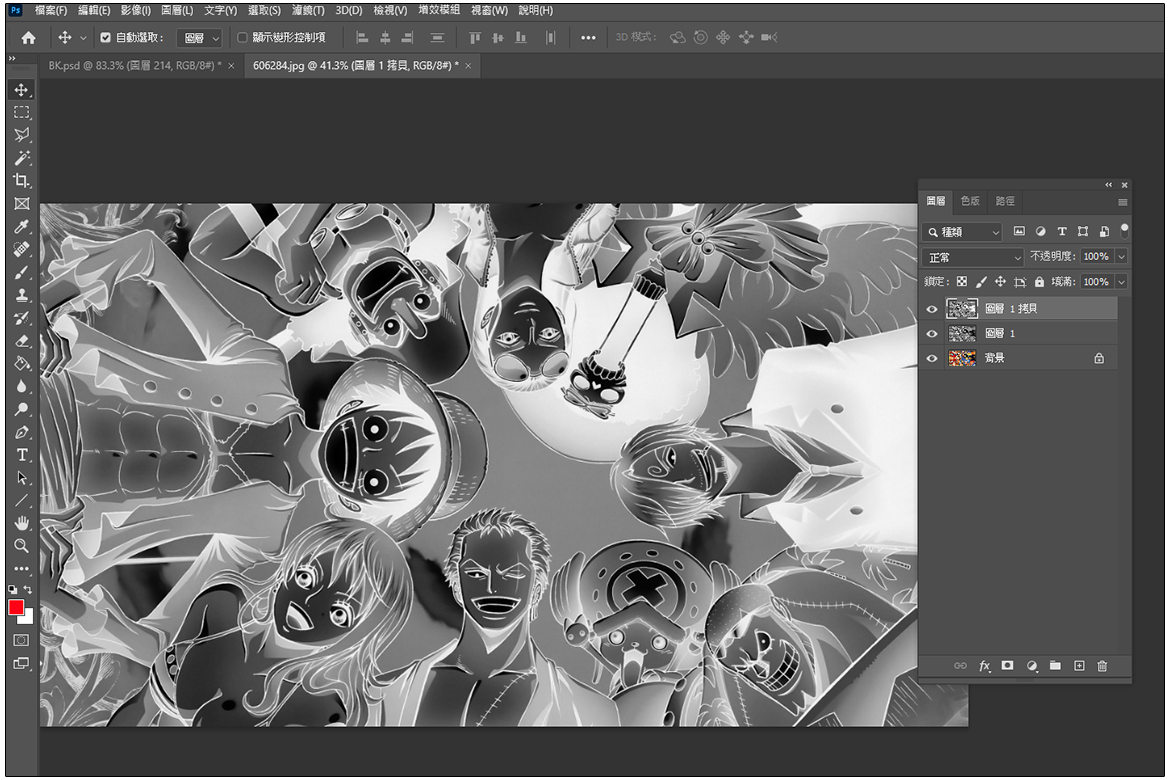Open the auto-select 圖層 dropdown
This screenshot has height=780, width=1170.
point(199,37)
